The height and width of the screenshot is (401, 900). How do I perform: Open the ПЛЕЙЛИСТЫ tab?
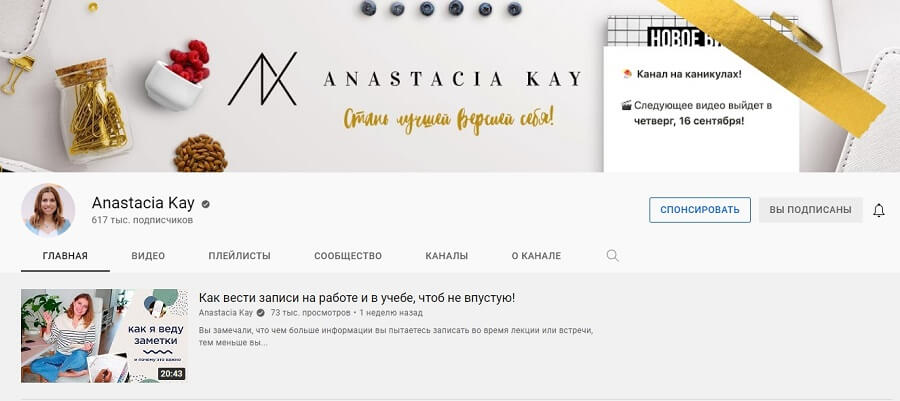coord(239,256)
